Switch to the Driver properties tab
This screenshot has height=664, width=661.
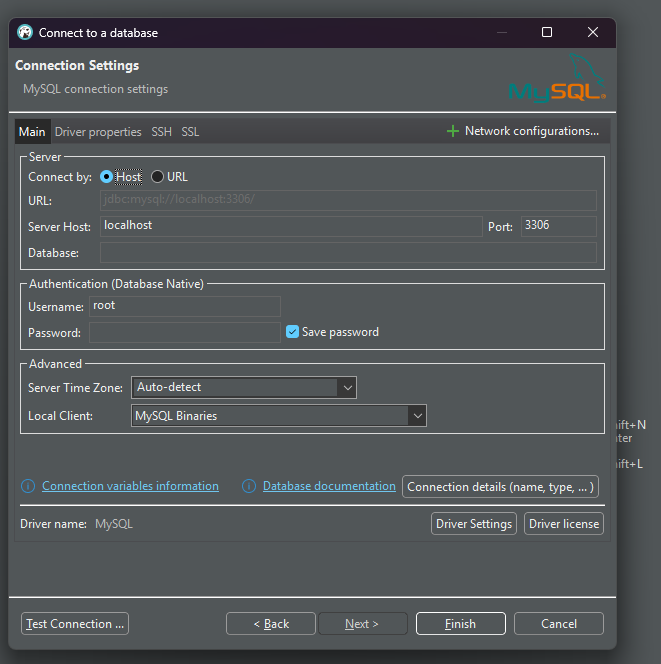[98, 132]
